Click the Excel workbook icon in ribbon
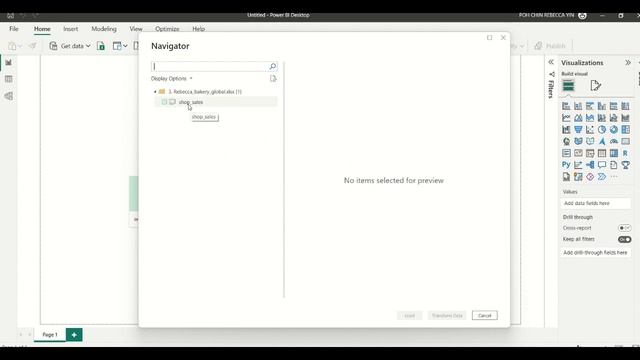 [101, 46]
